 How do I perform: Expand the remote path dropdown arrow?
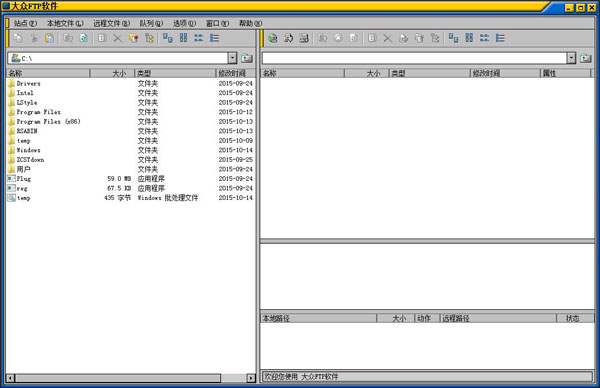[571, 58]
